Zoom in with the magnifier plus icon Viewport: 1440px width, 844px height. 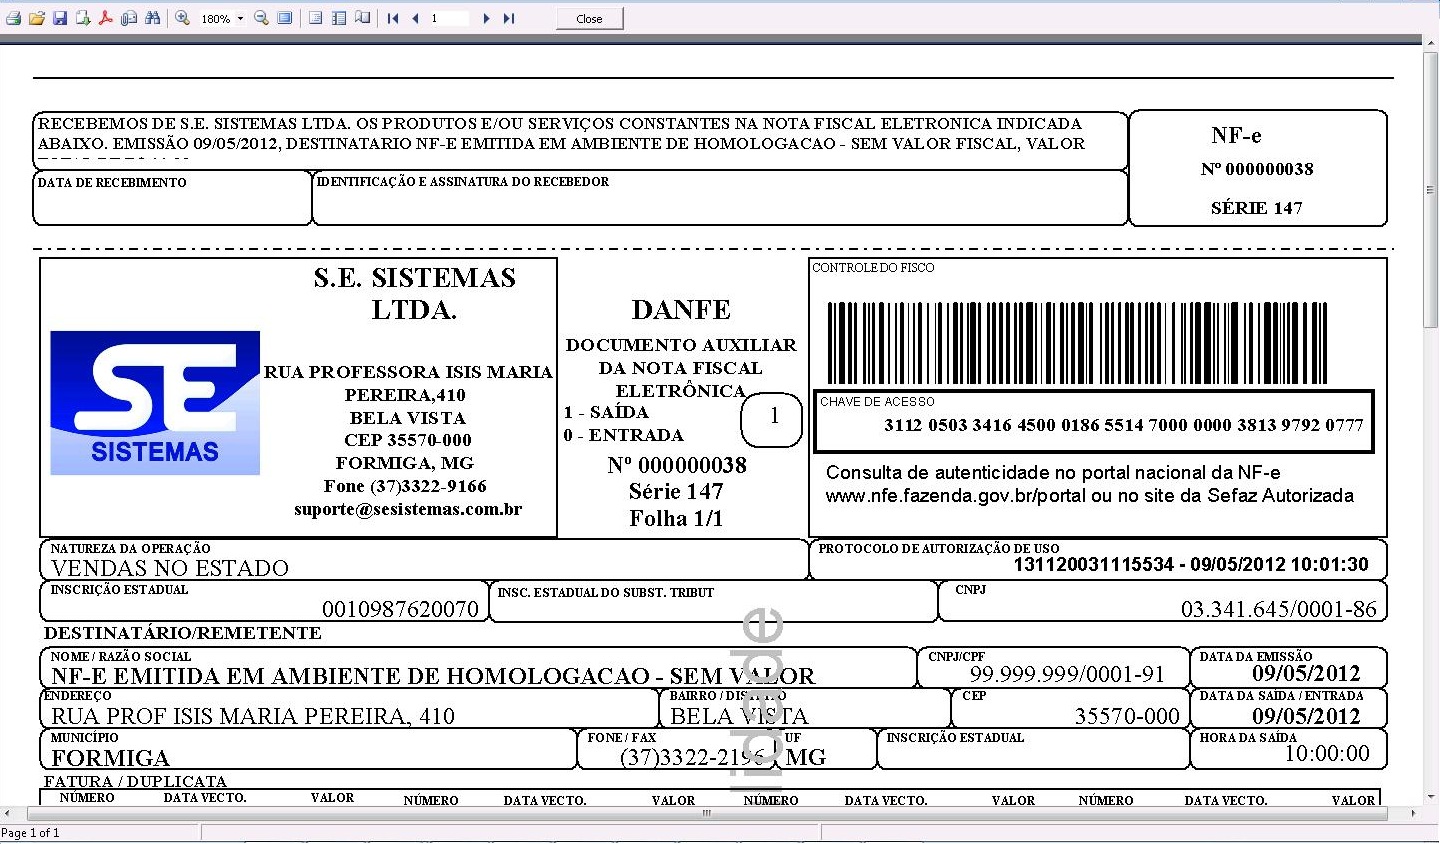(x=182, y=18)
